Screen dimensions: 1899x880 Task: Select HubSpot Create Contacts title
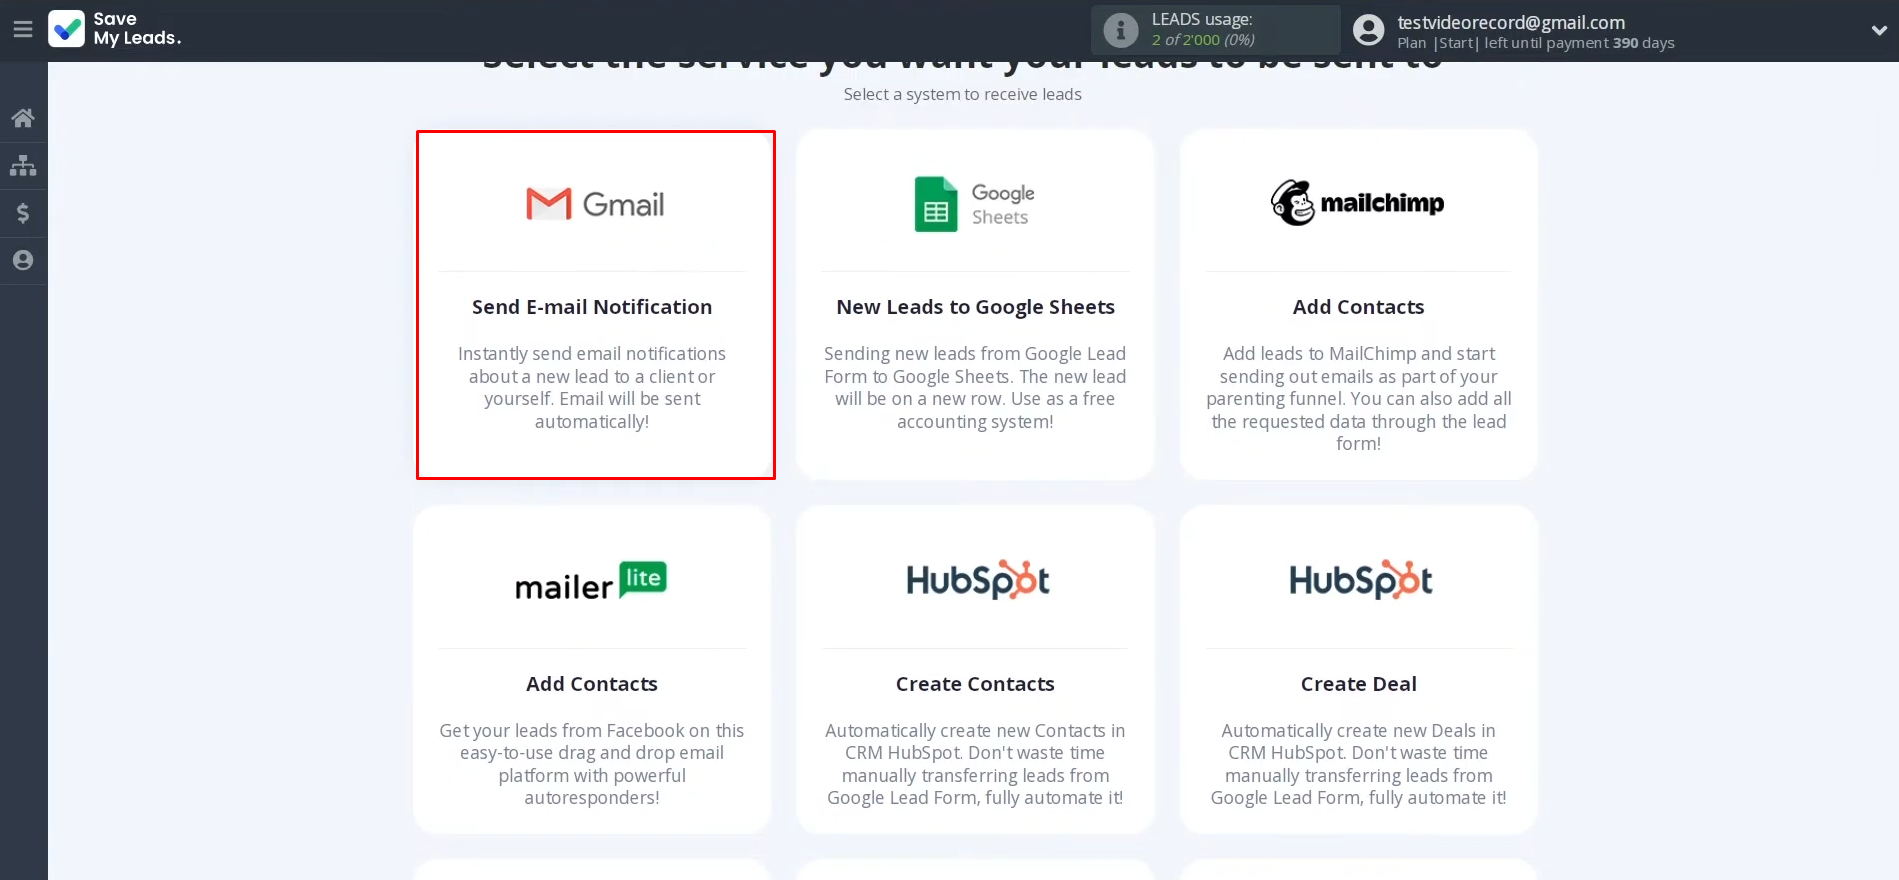(975, 684)
